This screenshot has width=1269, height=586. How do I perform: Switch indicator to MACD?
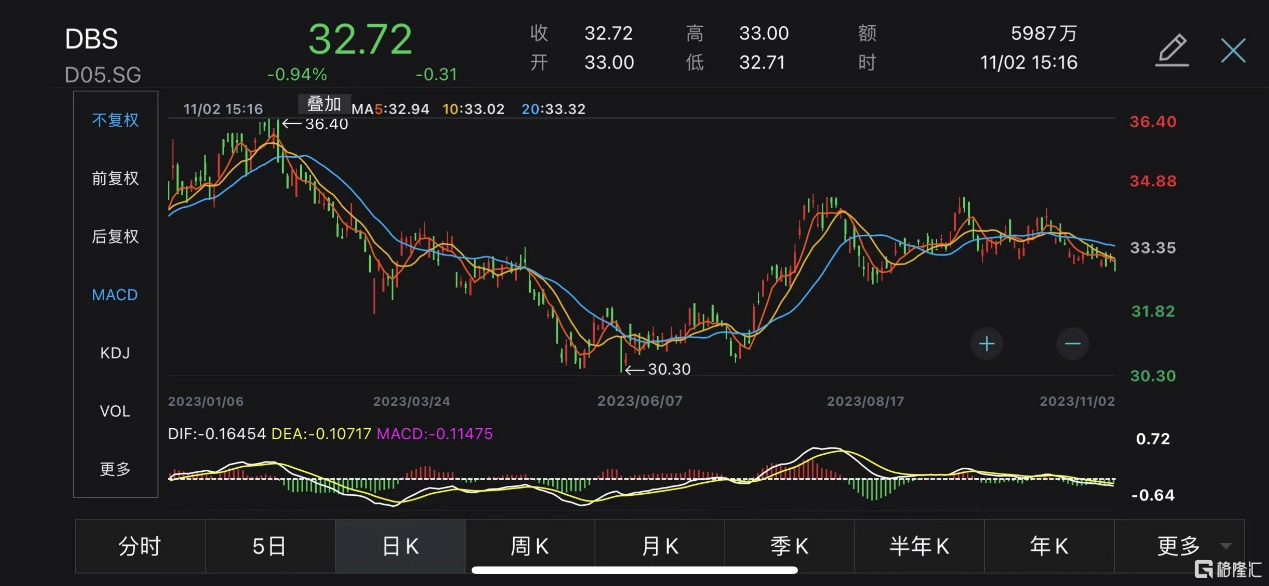tap(115, 295)
